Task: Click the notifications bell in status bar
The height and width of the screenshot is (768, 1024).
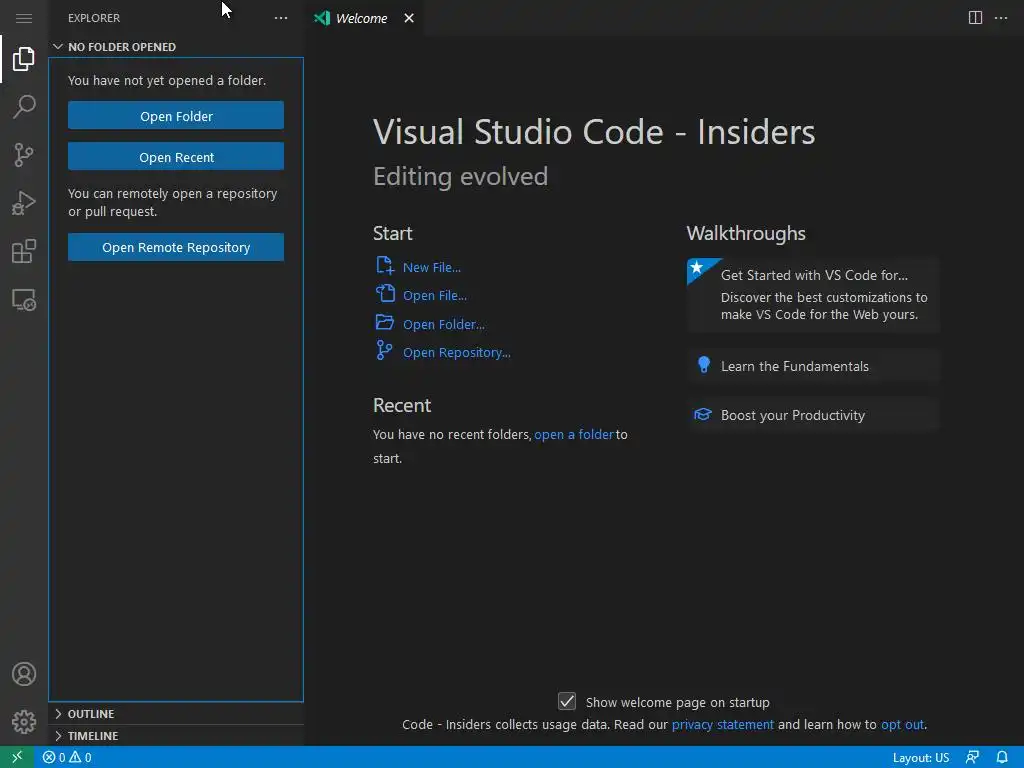Action: point(1001,757)
